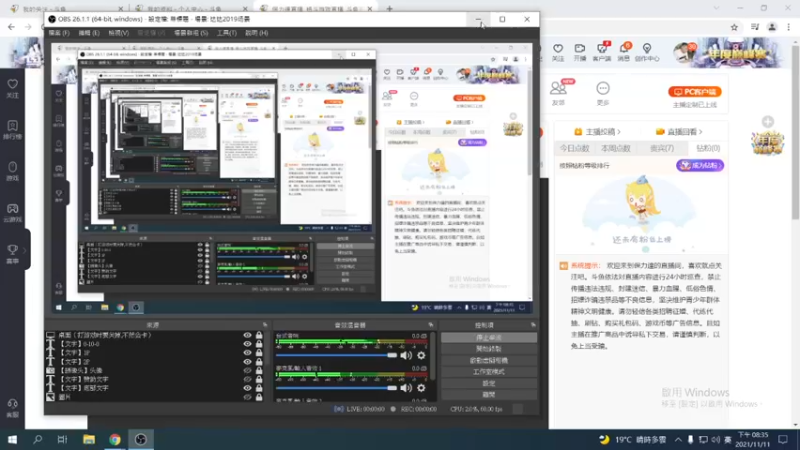Unlock the 【文字】2P source lock icon

click(259, 361)
